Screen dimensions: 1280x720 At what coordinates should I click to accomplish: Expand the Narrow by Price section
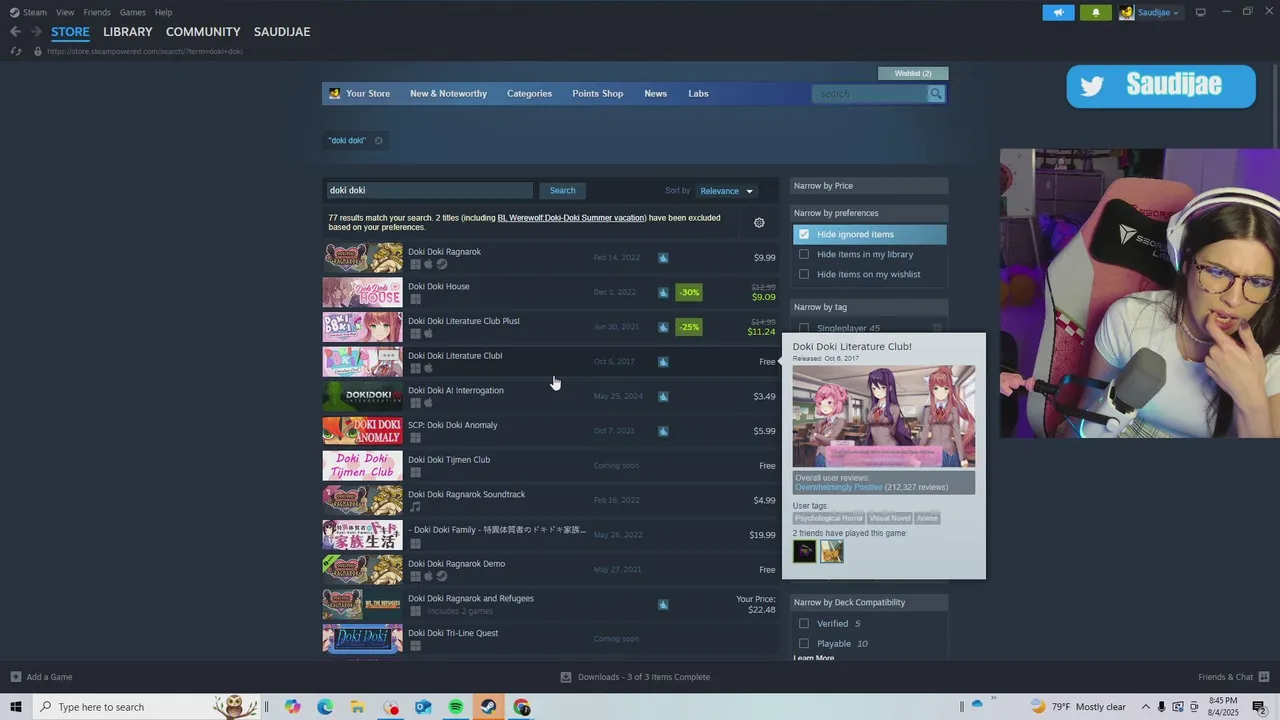869,186
